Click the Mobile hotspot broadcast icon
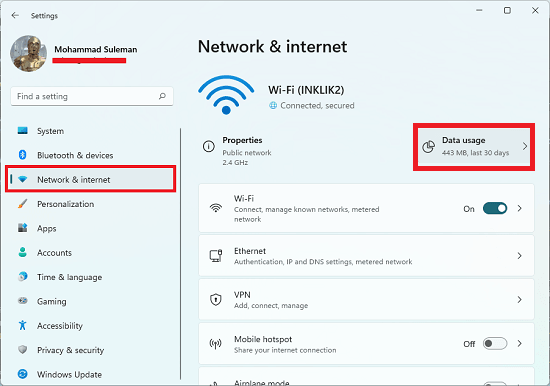This screenshot has height=386, width=550. coord(215,344)
